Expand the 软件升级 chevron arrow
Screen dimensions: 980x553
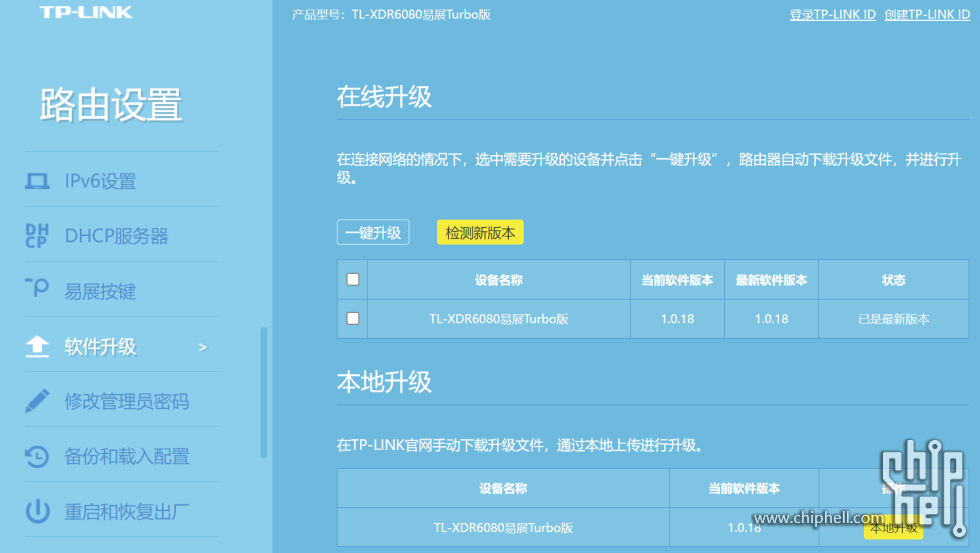[202, 347]
